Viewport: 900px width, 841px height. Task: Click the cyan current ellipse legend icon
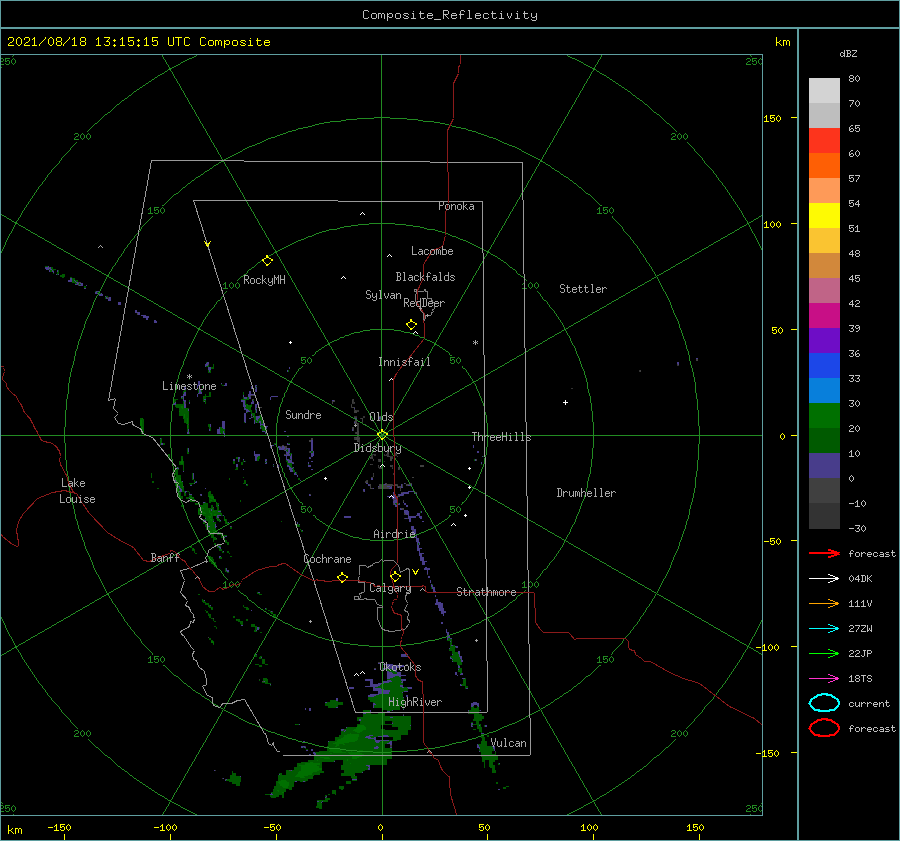[824, 703]
